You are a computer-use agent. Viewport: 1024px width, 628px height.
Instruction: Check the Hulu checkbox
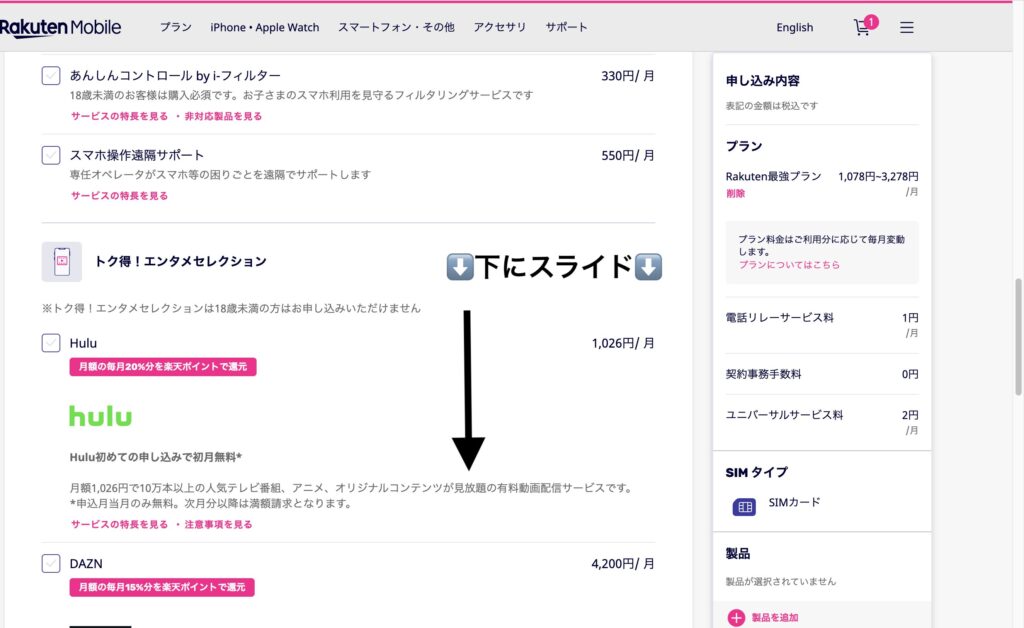pyautogui.click(x=51, y=343)
